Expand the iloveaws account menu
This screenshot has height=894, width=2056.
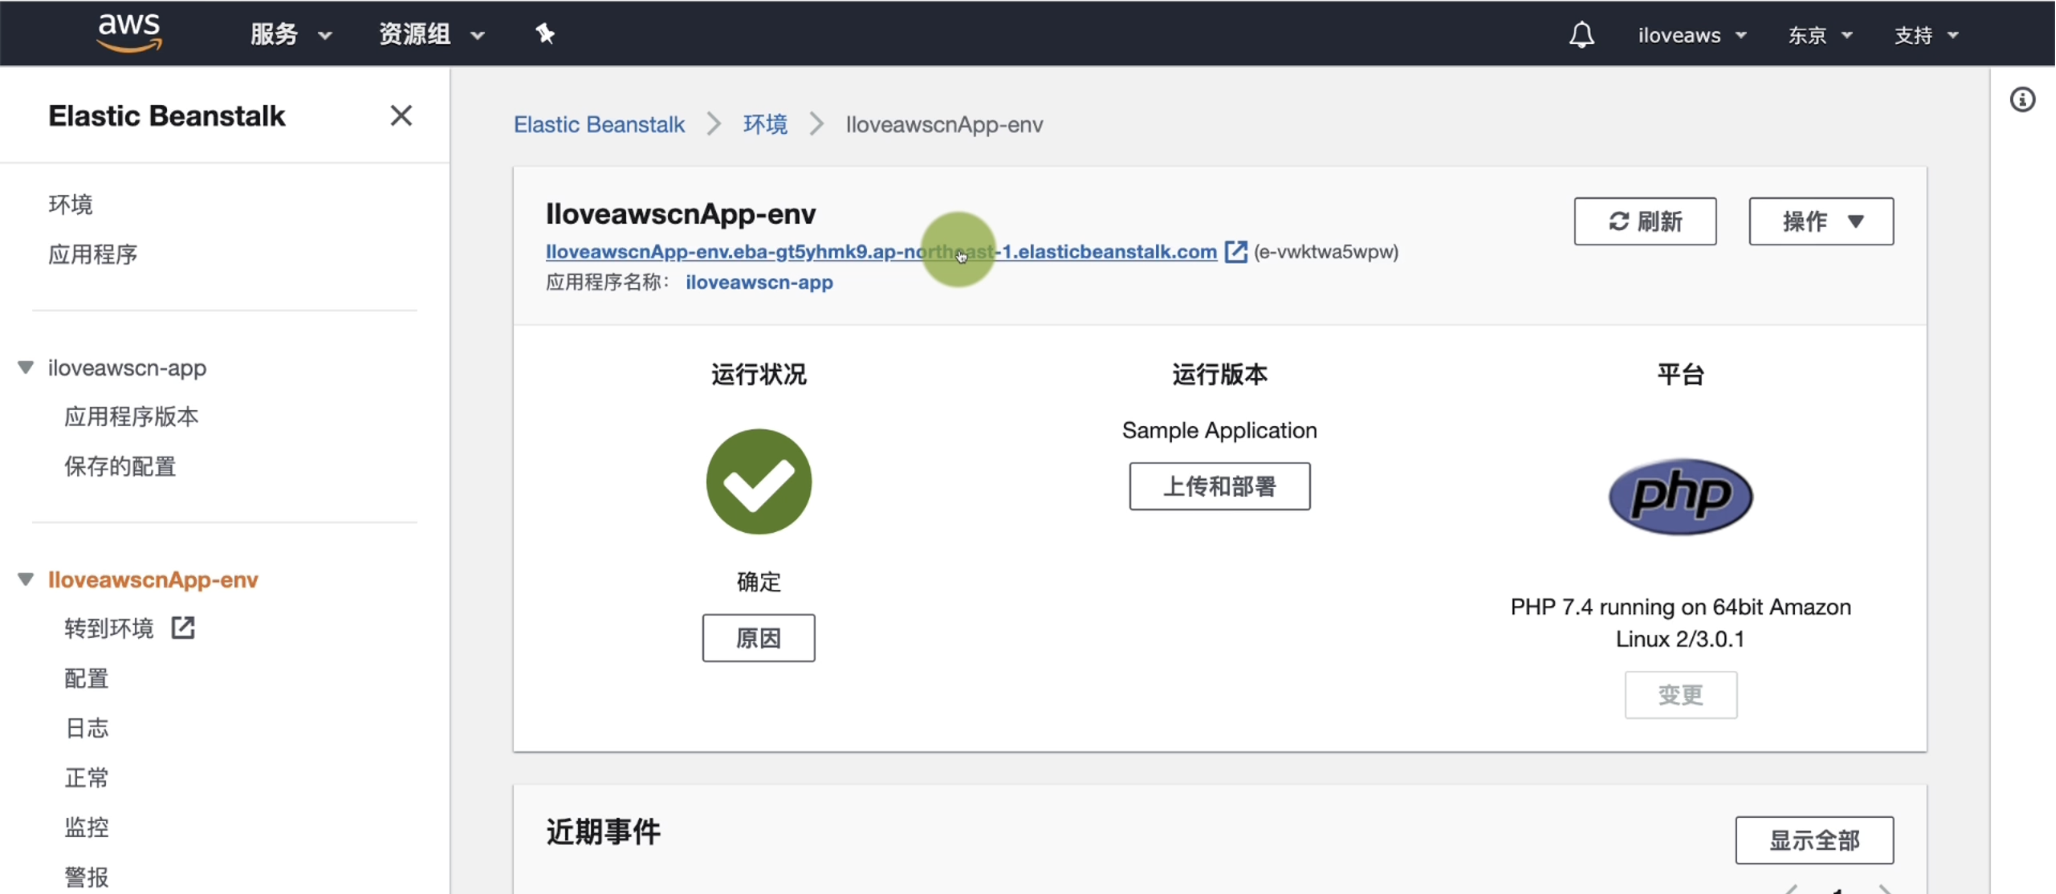click(1692, 35)
